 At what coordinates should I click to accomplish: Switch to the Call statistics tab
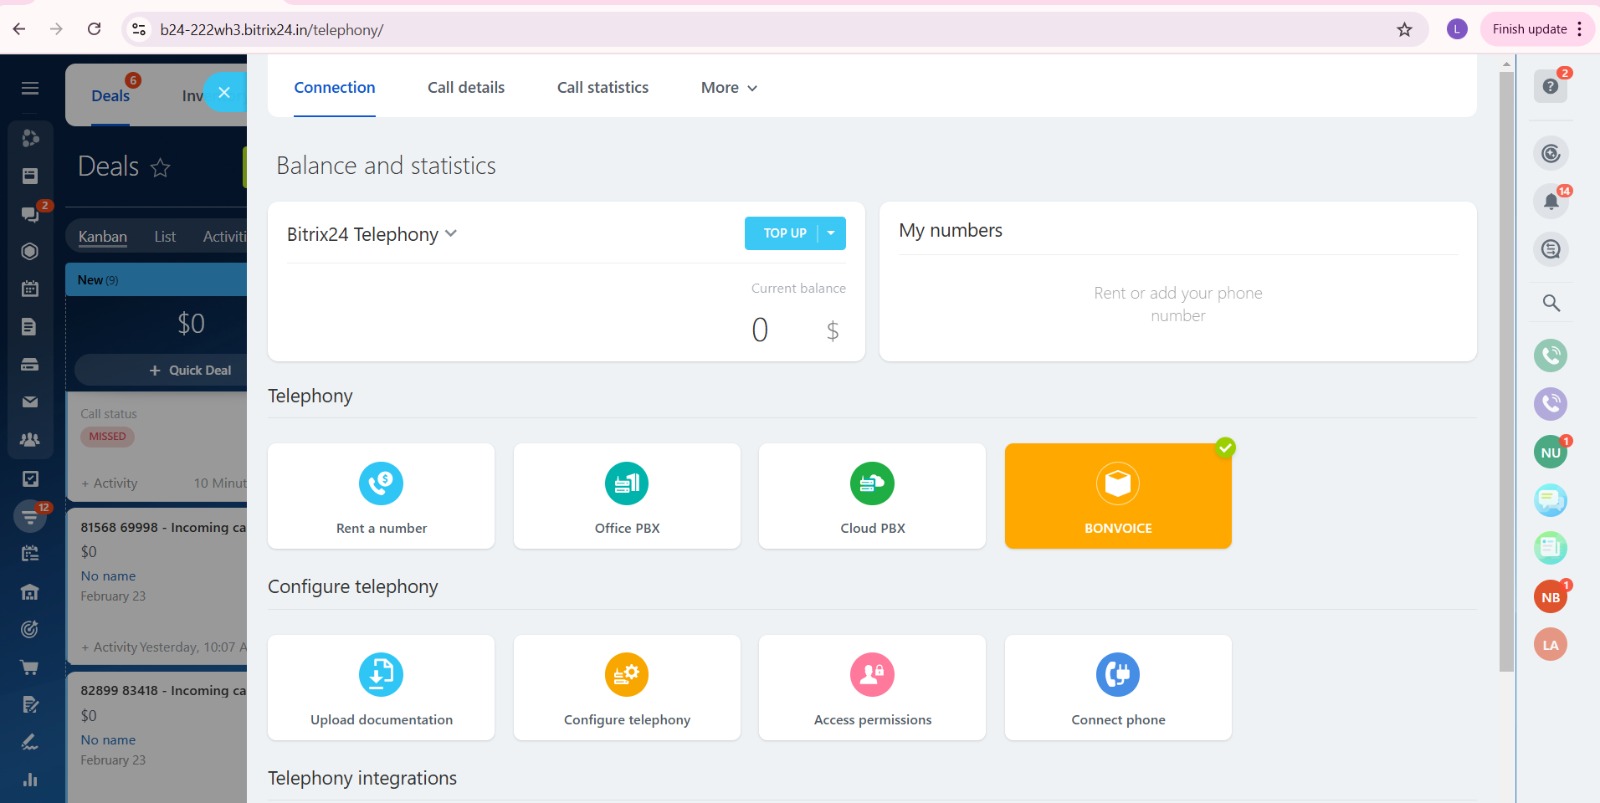(602, 88)
